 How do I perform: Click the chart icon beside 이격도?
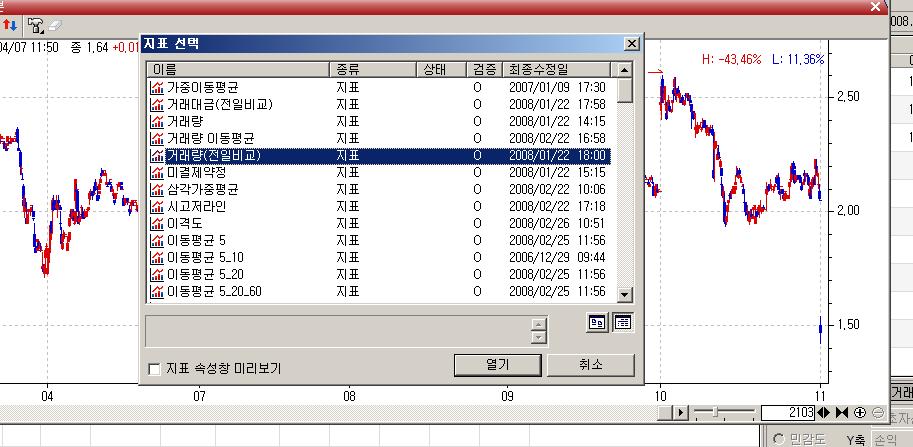point(156,223)
